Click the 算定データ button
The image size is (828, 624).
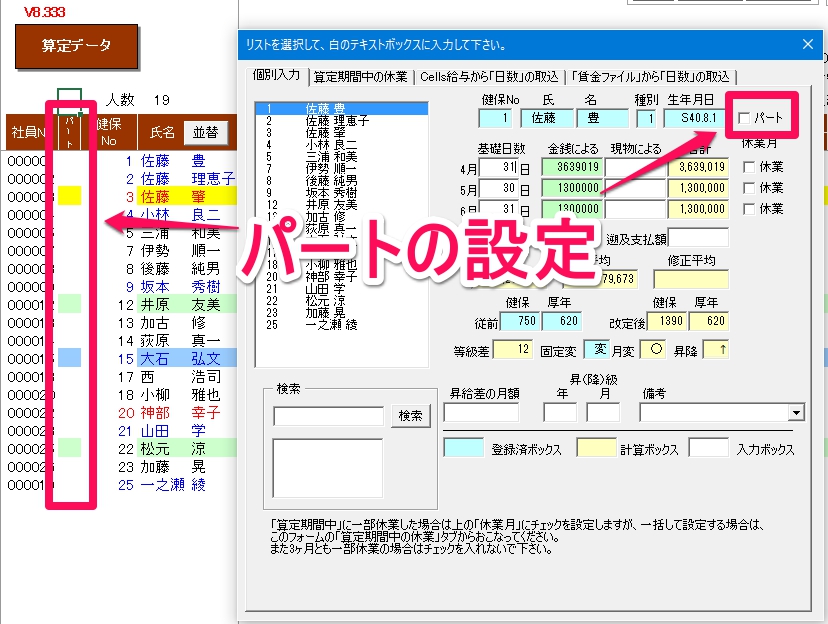76,46
